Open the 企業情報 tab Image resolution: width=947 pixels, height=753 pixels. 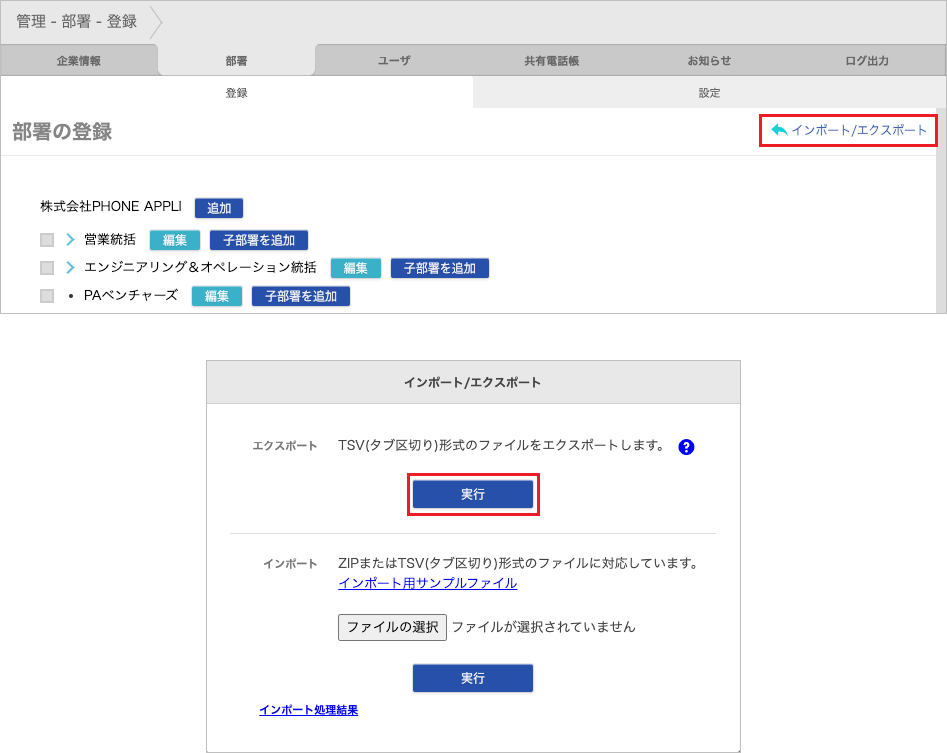pos(79,60)
